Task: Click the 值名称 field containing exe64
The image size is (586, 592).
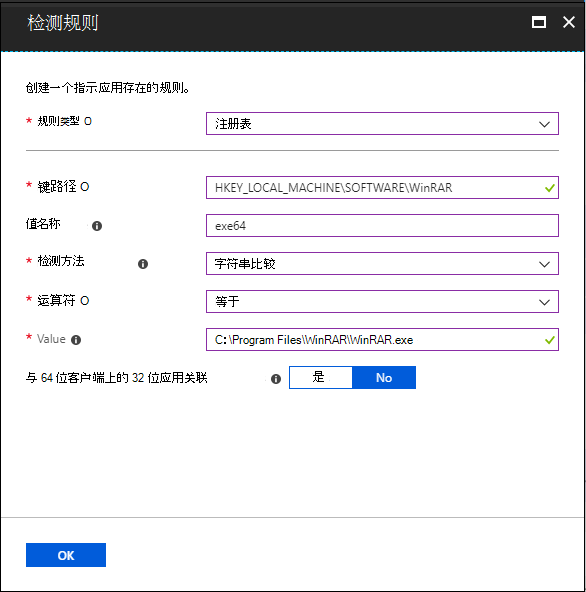Action: 382,226
